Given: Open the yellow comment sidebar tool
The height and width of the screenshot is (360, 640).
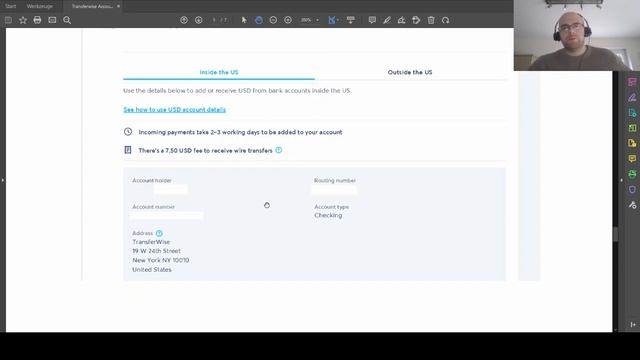Looking at the screenshot, I should pyautogui.click(x=632, y=158).
